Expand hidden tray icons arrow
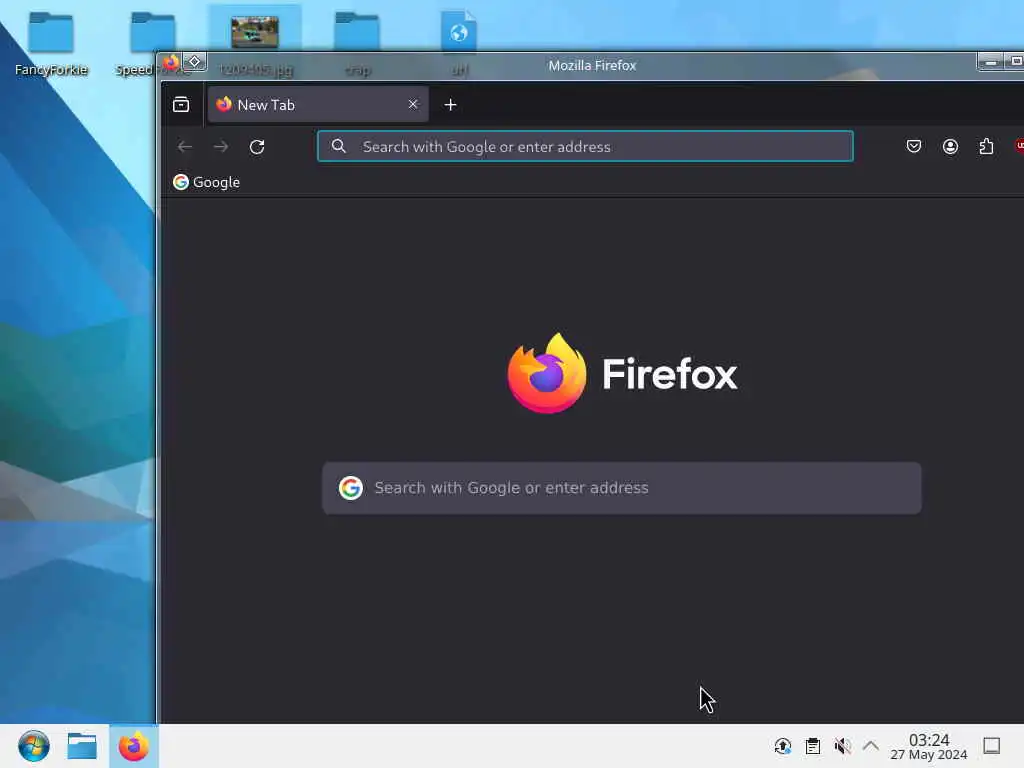The height and width of the screenshot is (768, 1024). [x=871, y=746]
